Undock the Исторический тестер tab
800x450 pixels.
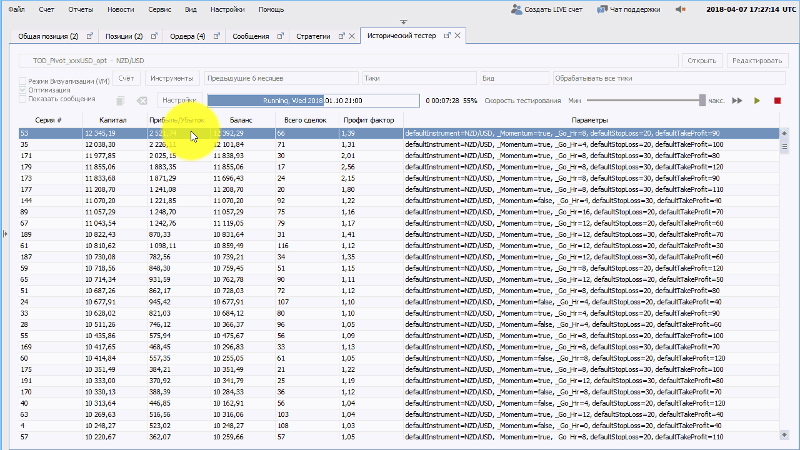(447, 36)
